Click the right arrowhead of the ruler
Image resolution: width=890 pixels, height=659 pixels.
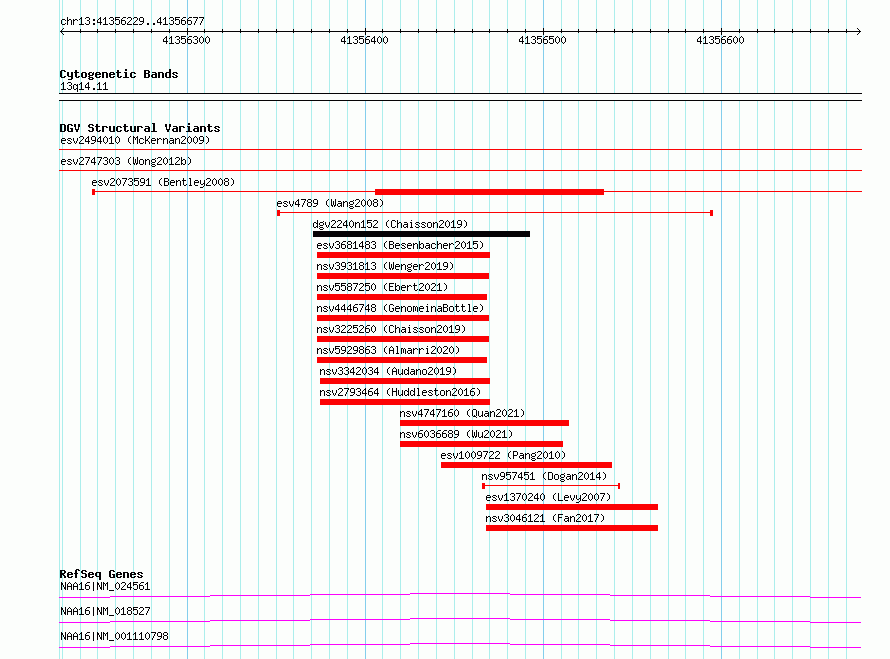point(858,31)
